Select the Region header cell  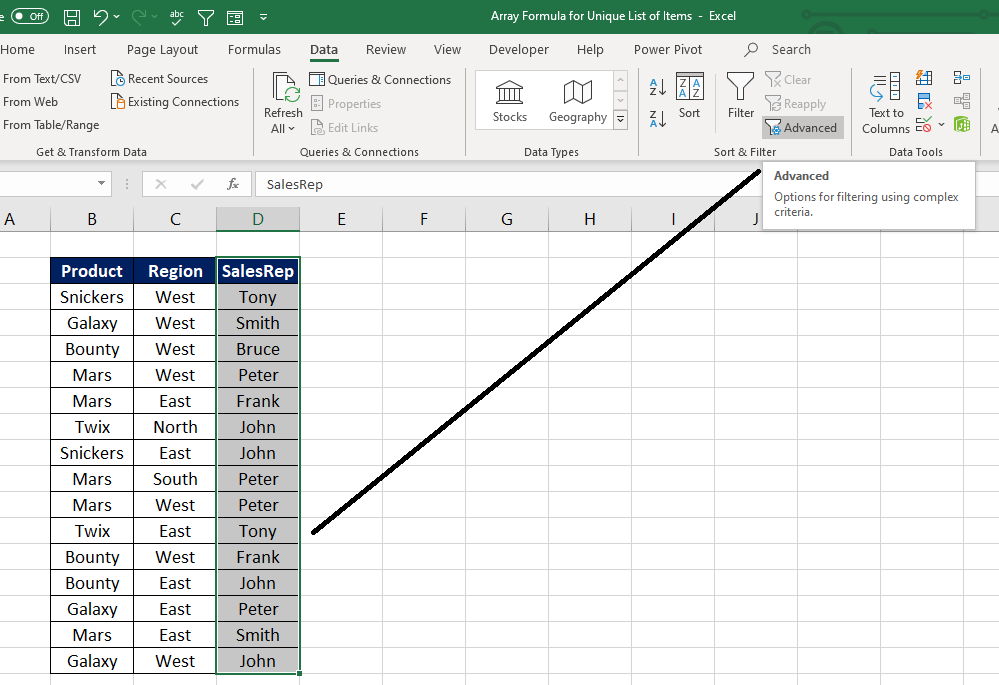(175, 271)
